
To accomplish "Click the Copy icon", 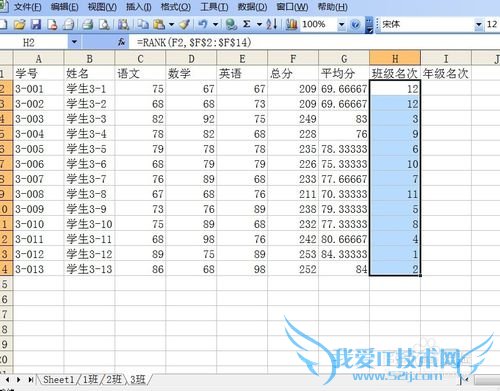I will [143, 24].
